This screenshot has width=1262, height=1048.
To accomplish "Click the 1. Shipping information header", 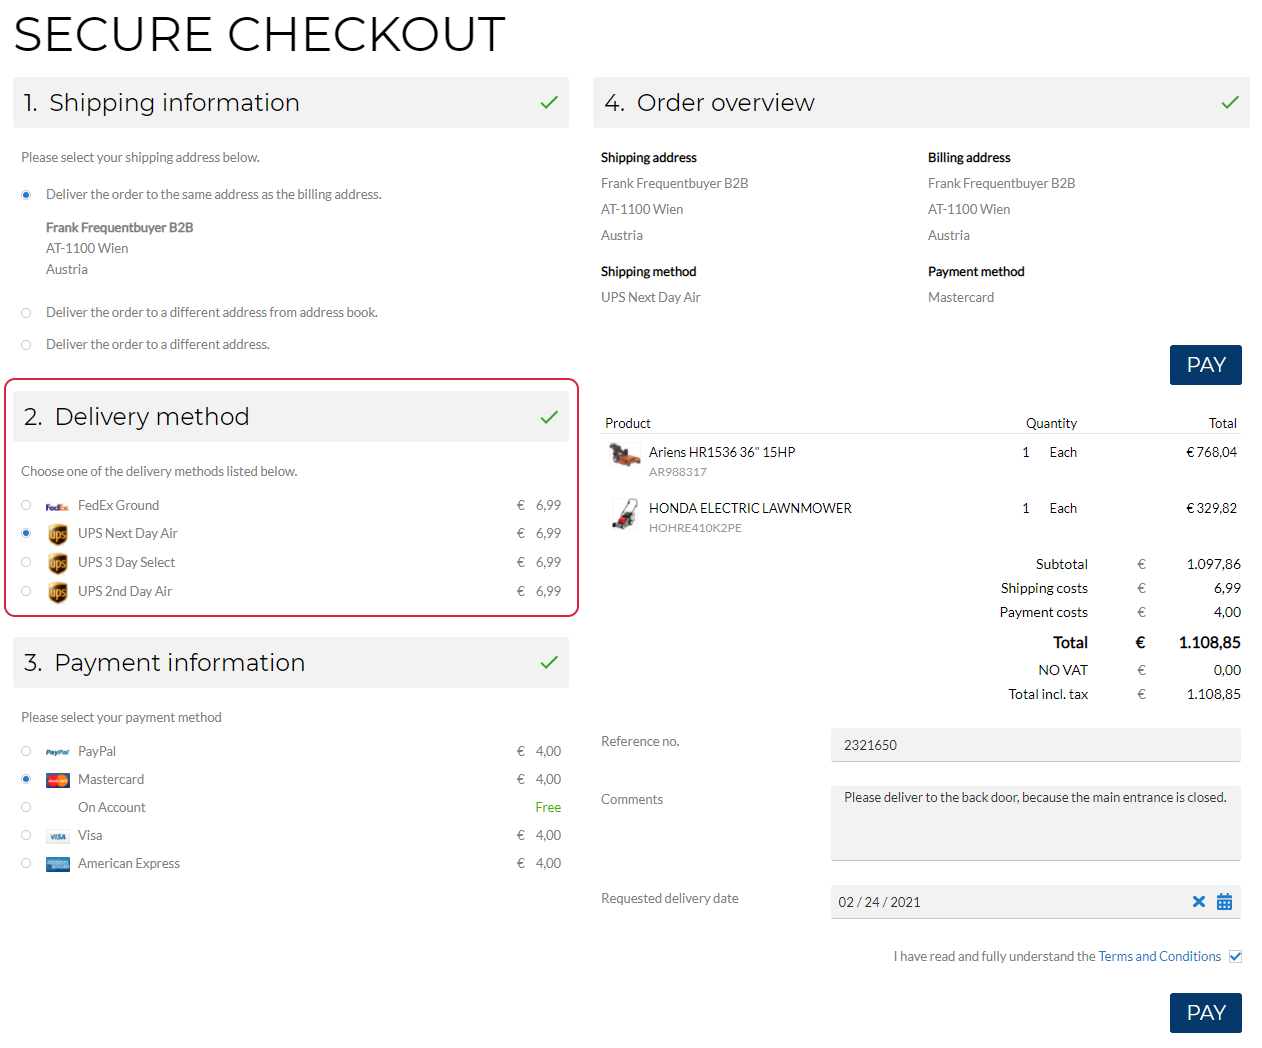I will (291, 103).
